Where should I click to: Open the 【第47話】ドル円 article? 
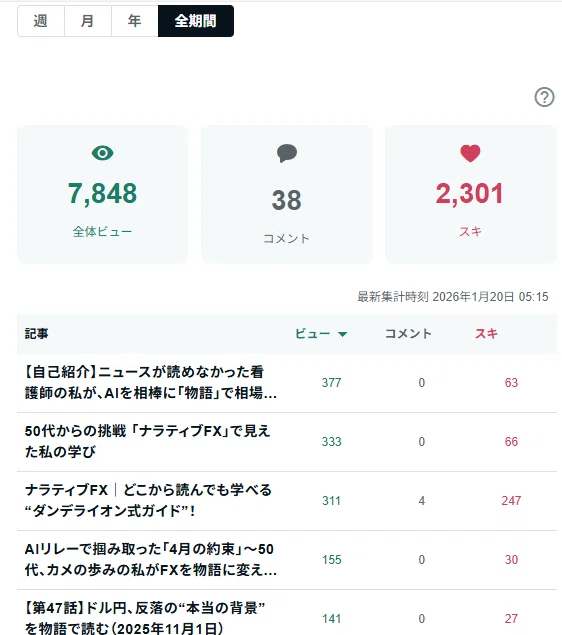pos(145,618)
